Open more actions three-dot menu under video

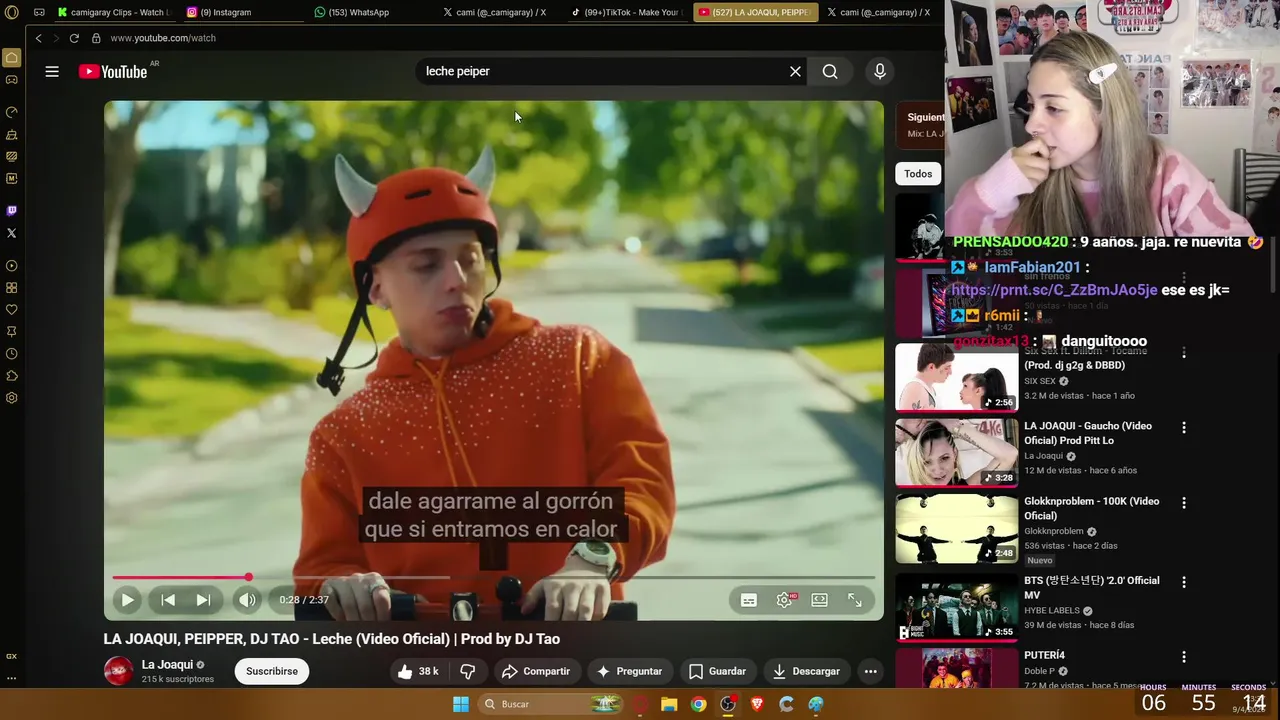click(871, 671)
